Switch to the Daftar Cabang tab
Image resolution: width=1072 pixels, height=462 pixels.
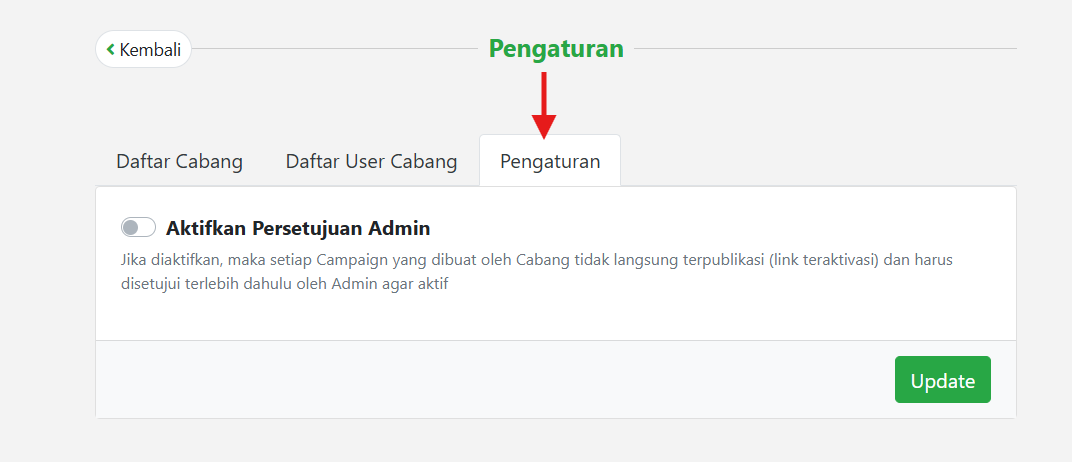(x=179, y=161)
